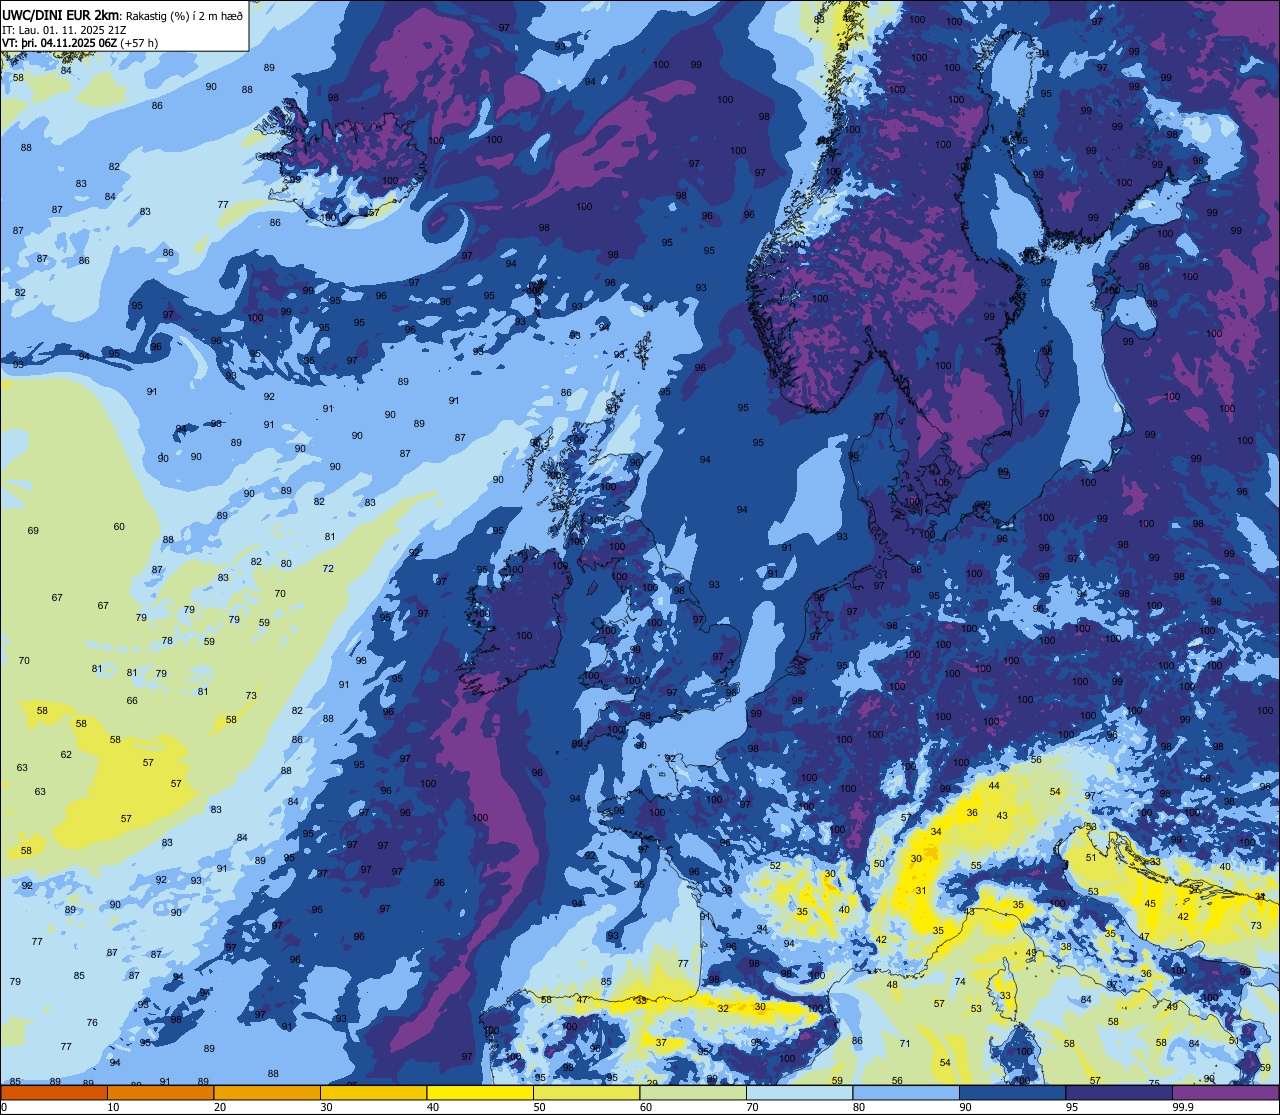Image resolution: width=1280 pixels, height=1115 pixels.
Task: Click the 'IT: Lau. 01. 11. 2025 21Z' line
Action: point(64,29)
